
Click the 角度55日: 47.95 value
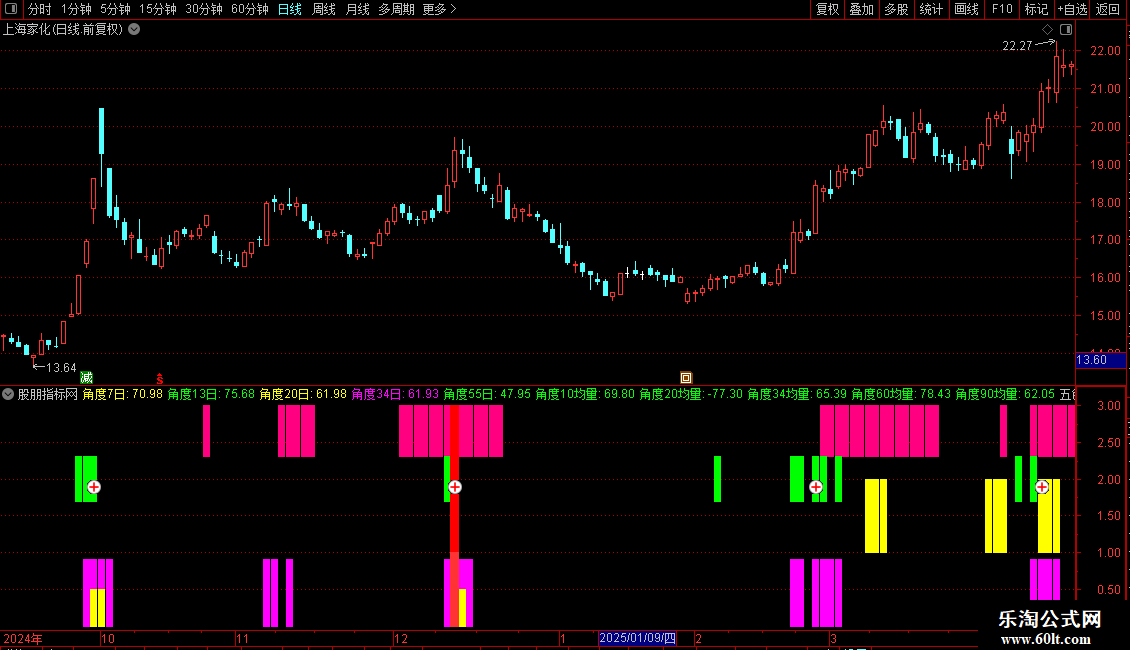point(487,394)
